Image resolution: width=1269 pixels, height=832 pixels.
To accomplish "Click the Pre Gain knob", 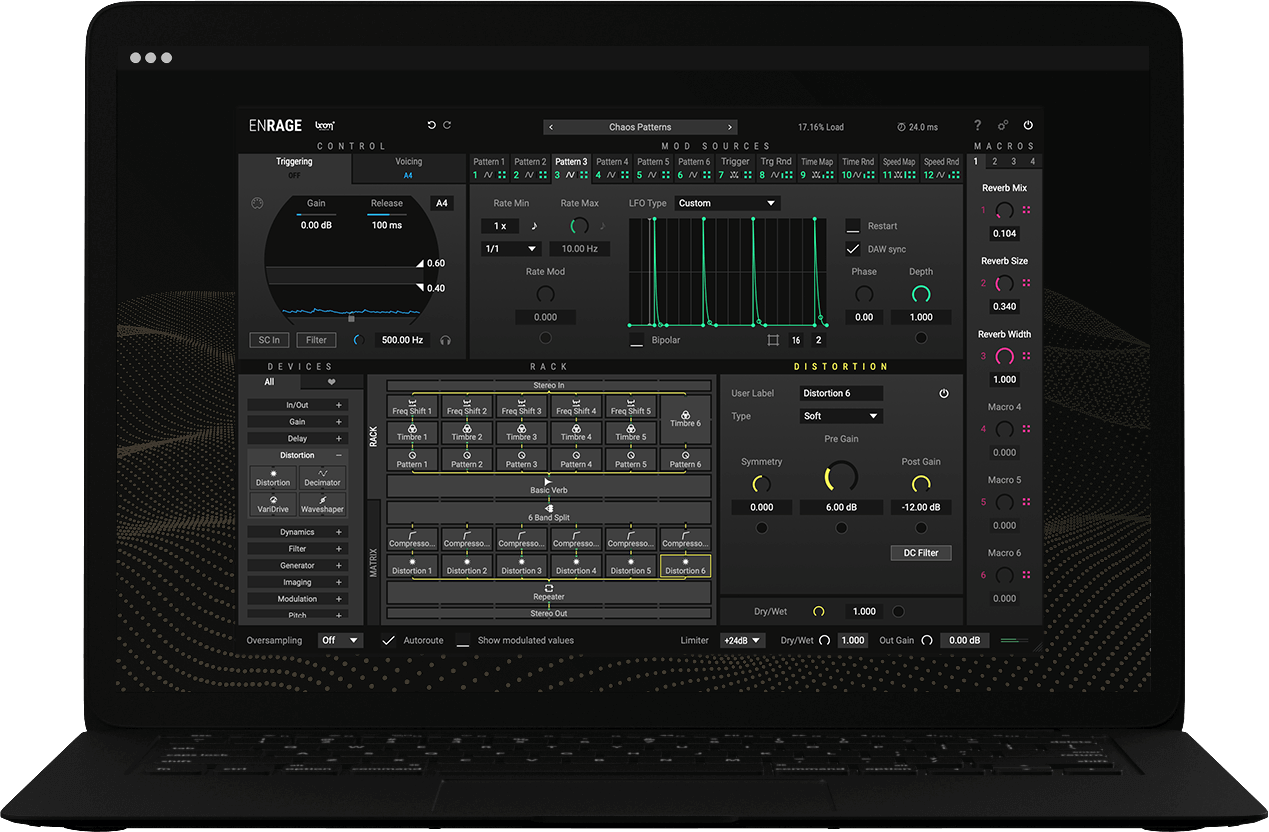I will (x=841, y=477).
